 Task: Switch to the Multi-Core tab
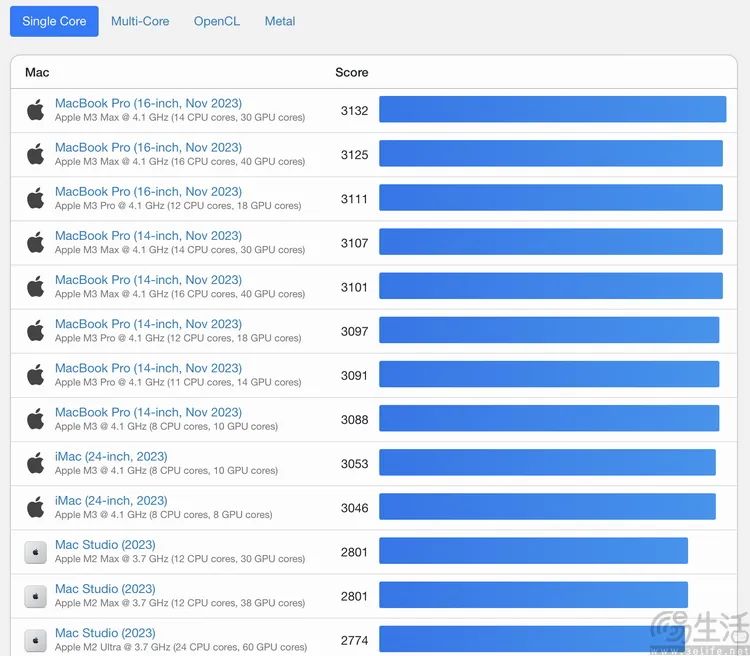tap(140, 21)
